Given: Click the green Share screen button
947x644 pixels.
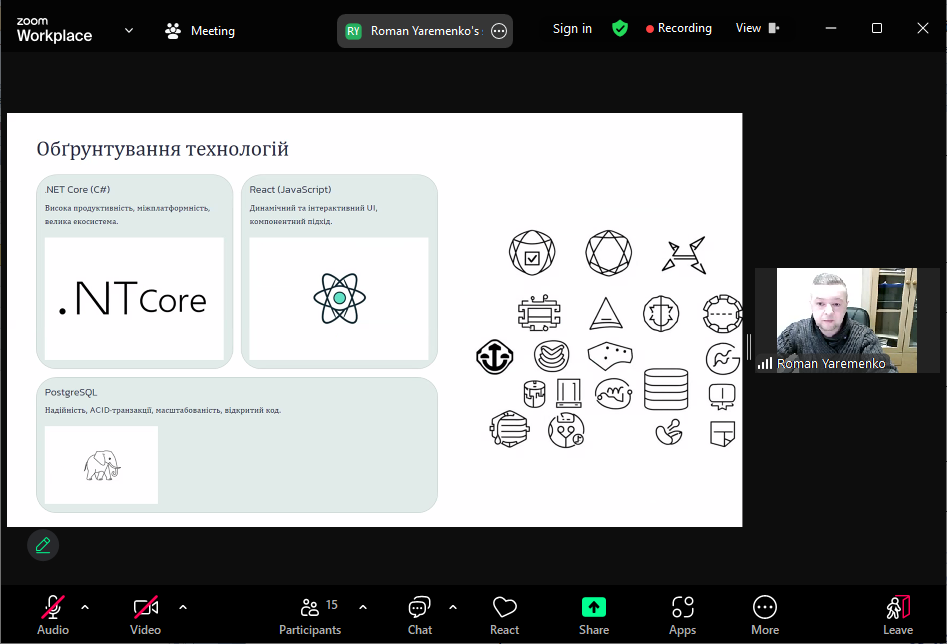Looking at the screenshot, I should tap(594, 614).
